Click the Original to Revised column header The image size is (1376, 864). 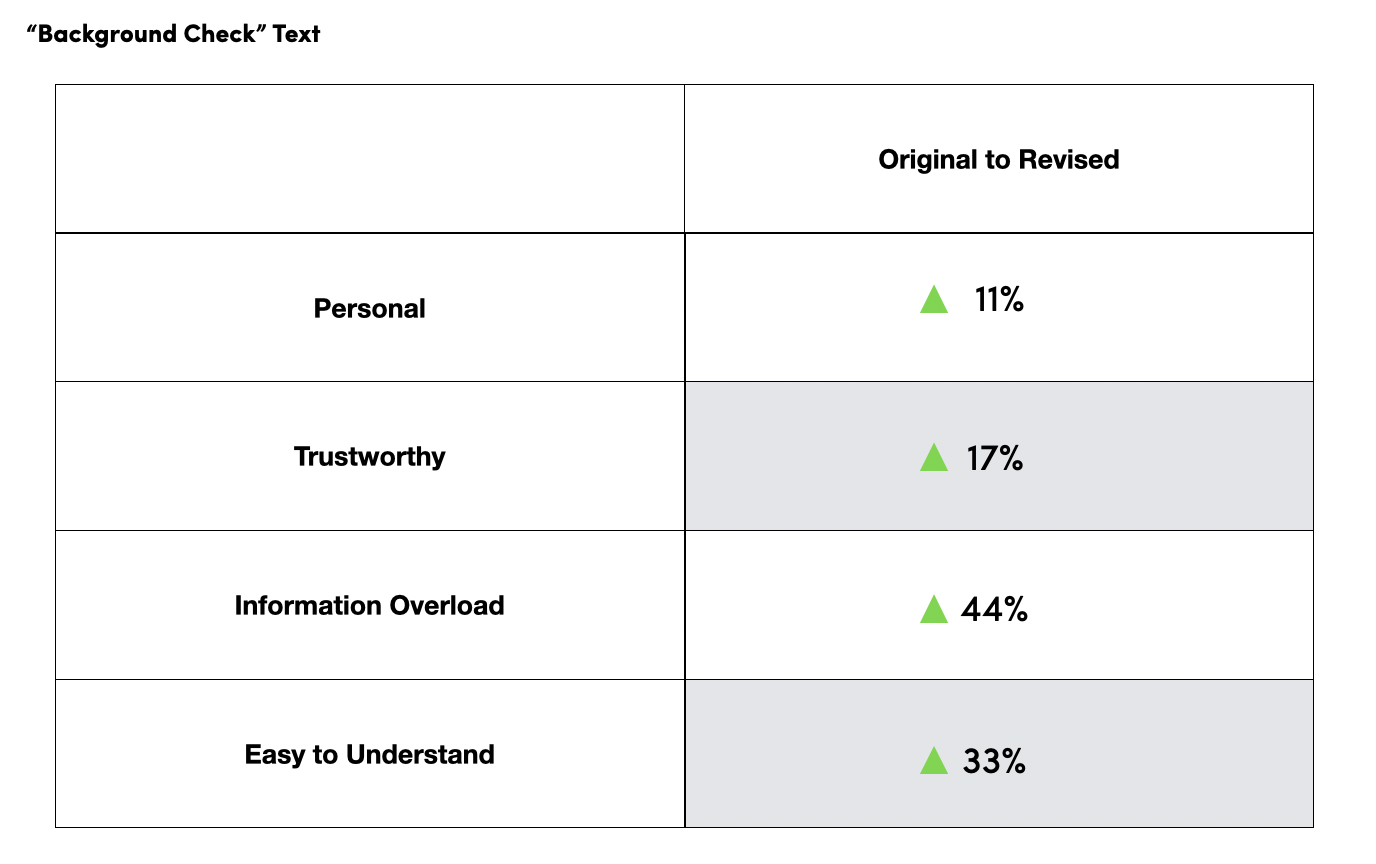pyautogui.click(x=999, y=159)
